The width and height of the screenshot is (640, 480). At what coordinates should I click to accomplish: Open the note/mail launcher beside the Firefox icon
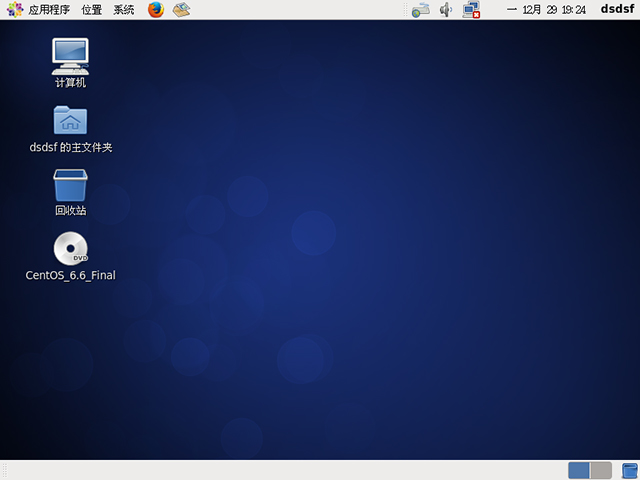tap(181, 9)
